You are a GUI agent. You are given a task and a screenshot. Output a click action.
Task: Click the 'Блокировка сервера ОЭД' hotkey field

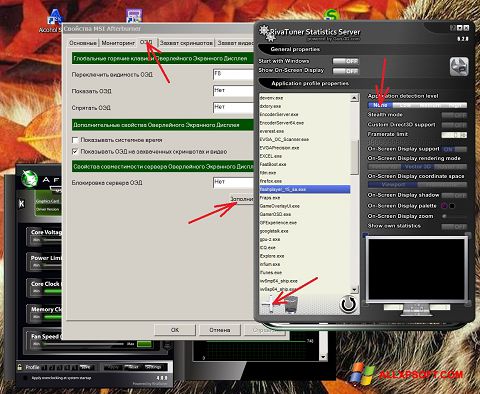[233, 182]
